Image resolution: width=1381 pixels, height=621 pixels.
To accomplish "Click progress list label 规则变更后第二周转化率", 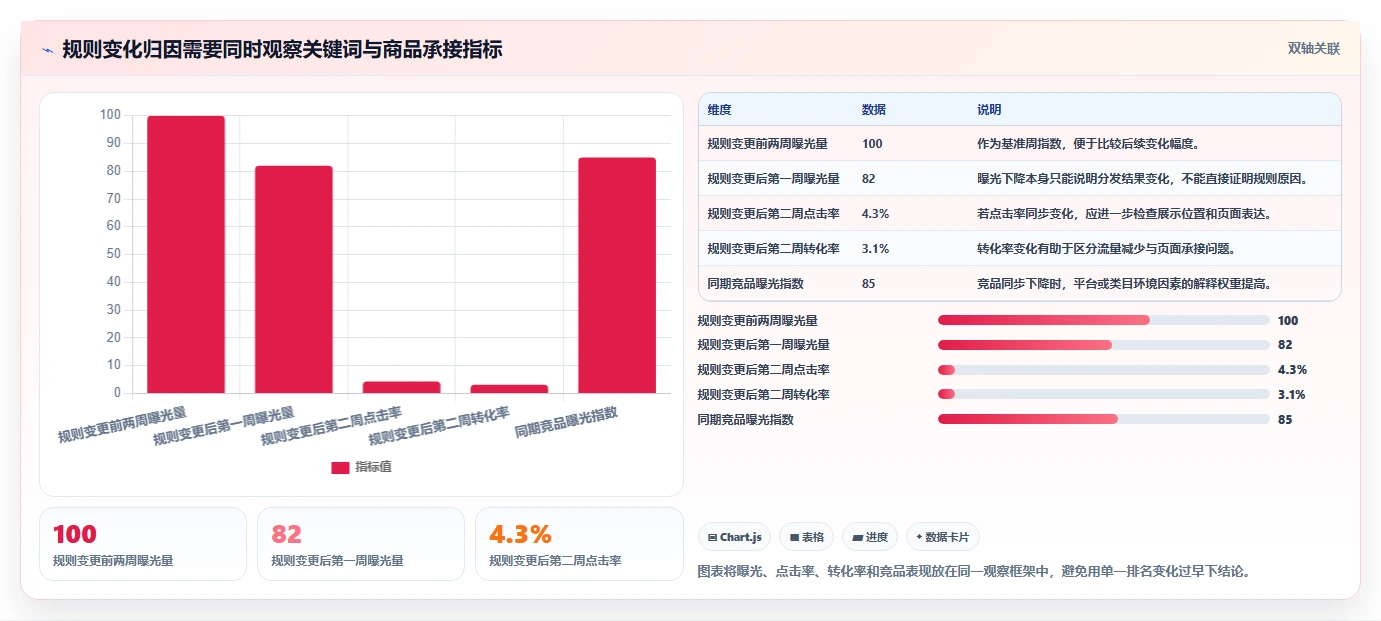I will pos(763,395).
